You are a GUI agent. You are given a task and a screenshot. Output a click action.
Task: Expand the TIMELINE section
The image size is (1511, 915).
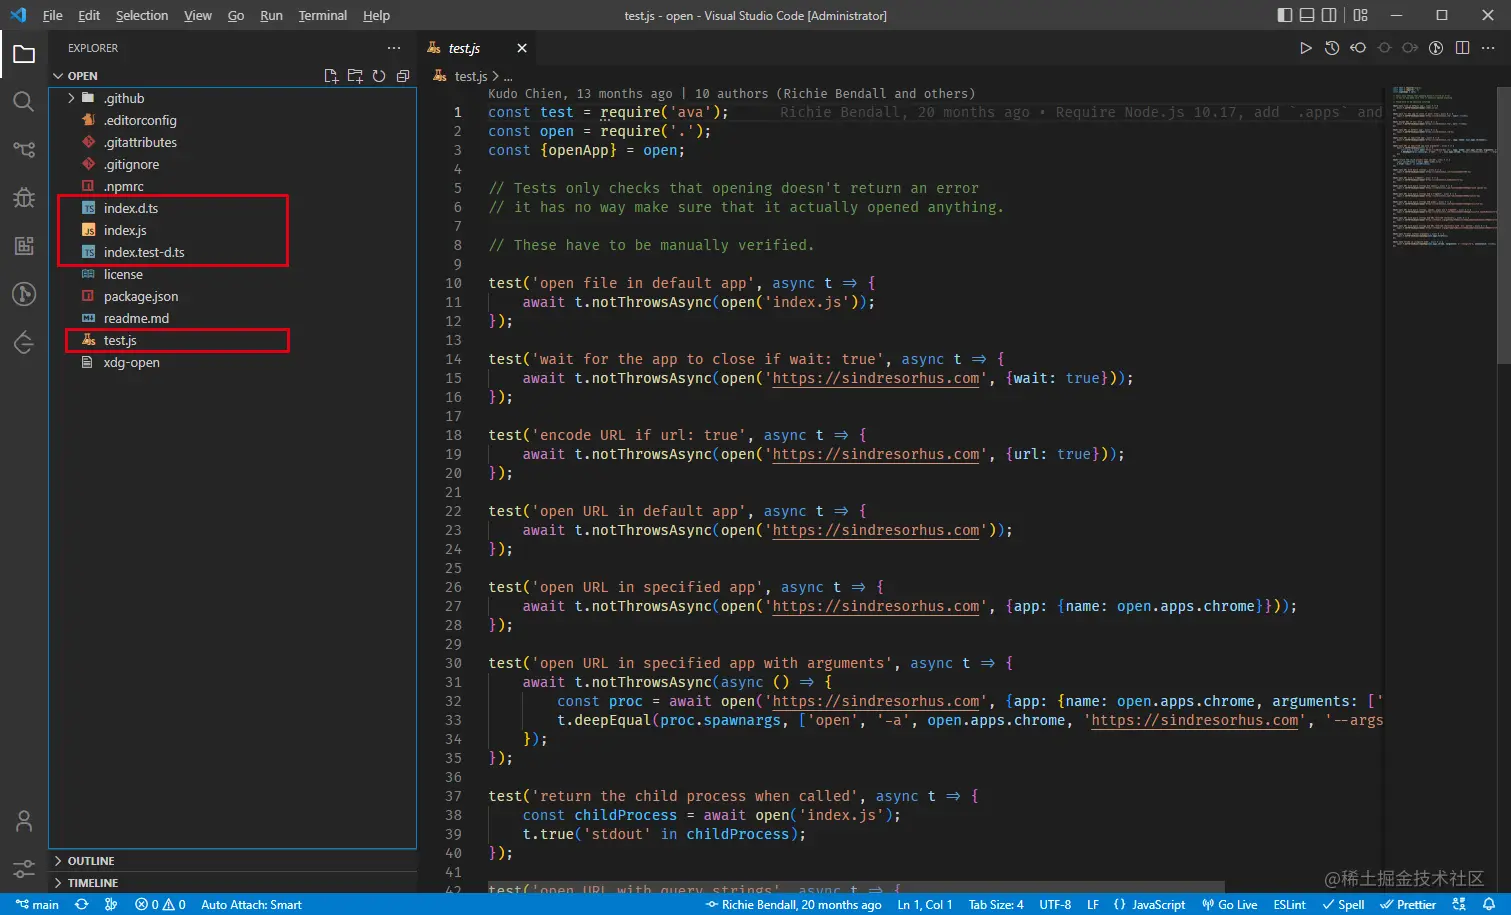coord(92,883)
